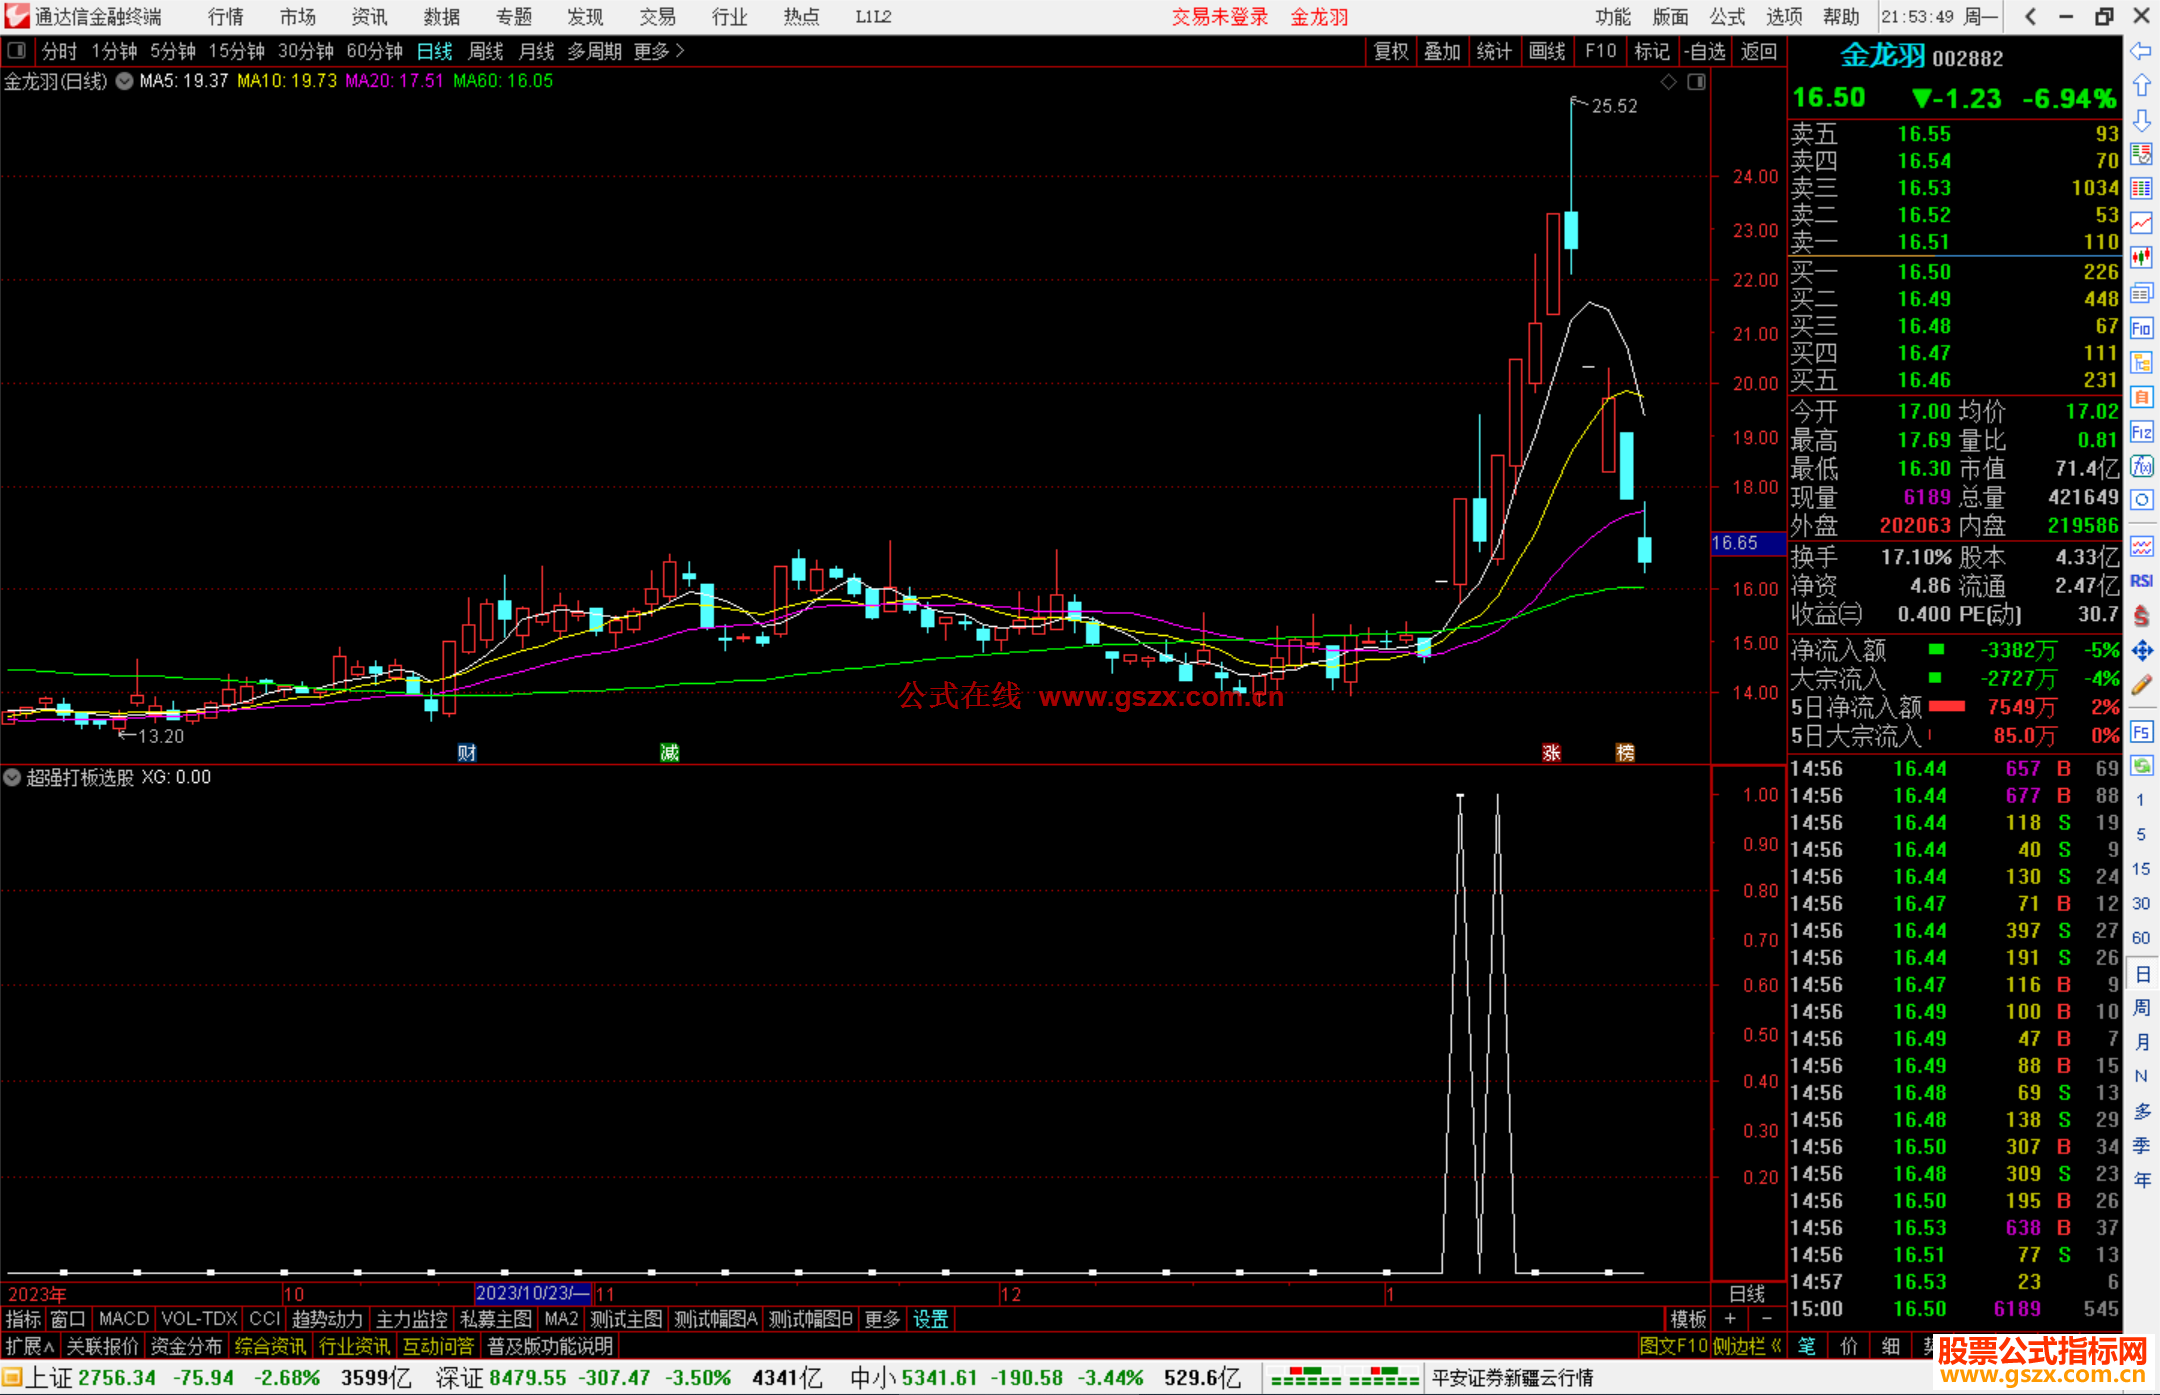The width and height of the screenshot is (2160, 1395).
Task: Expand the 扩展 panel at bottom left
Action: pyautogui.click(x=30, y=1346)
